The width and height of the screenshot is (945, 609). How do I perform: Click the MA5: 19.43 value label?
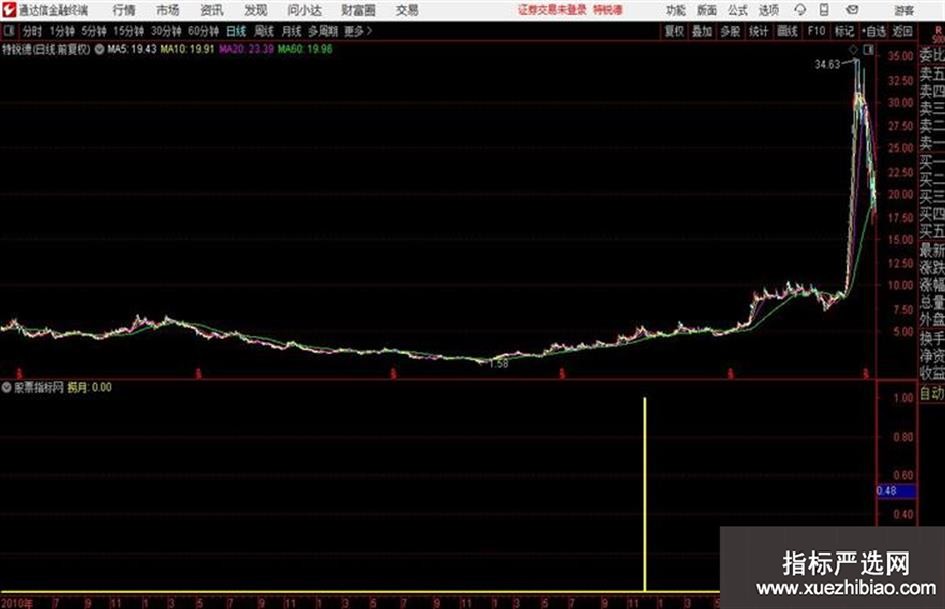click(132, 49)
